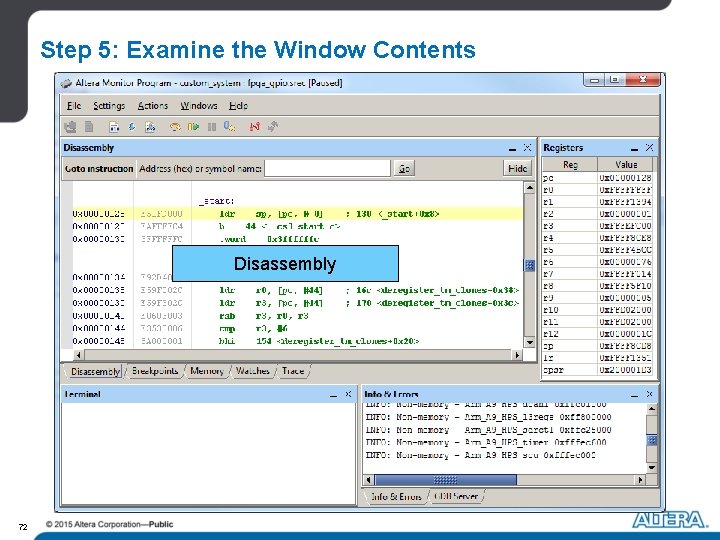Click the Disassembly horizontal scrollbar right arrow
The image size is (720, 540).
[x=518, y=355]
